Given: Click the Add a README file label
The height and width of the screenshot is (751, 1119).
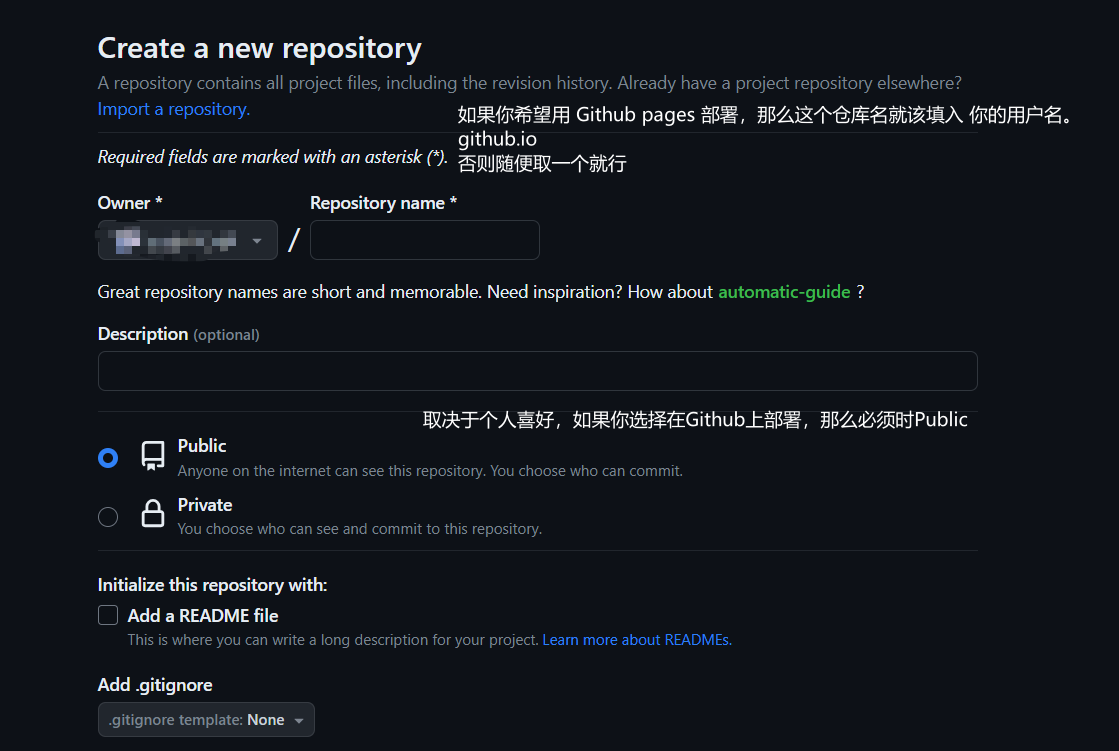Looking at the screenshot, I should click(x=203, y=615).
